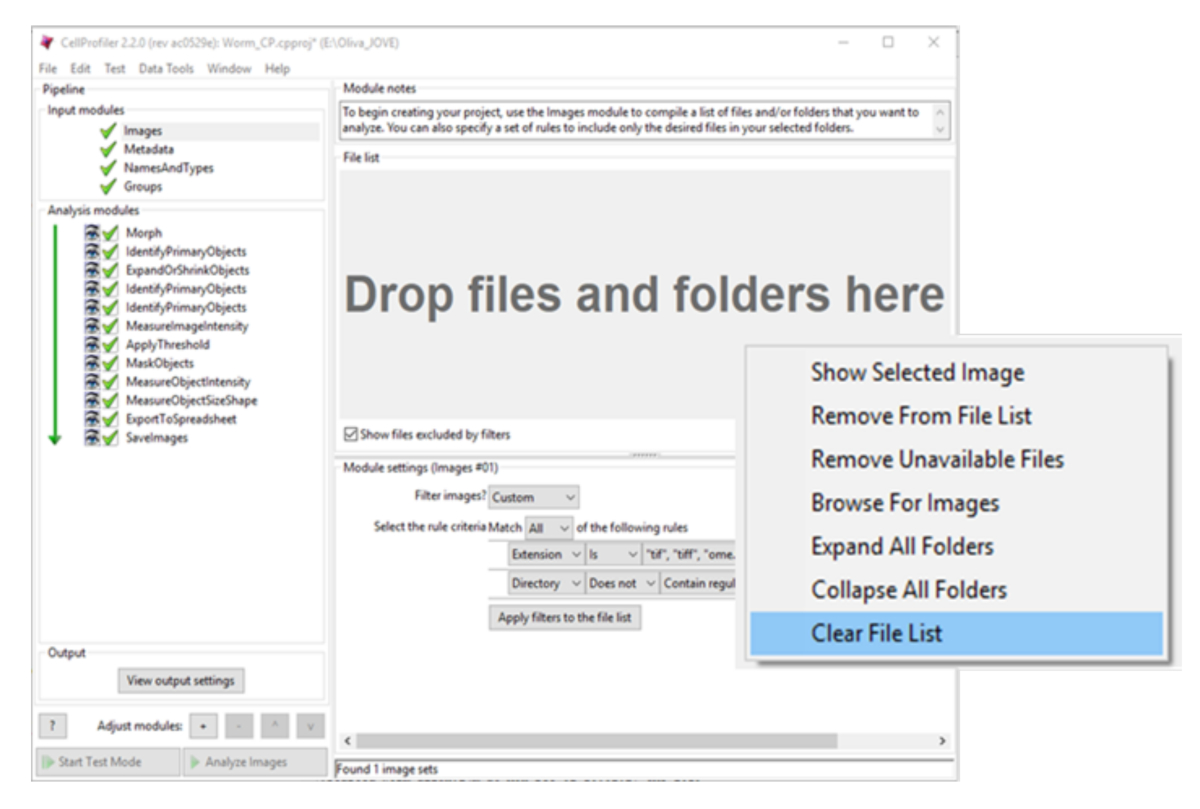Toggle the eye icon for MeasureImageIntensity
Viewport: 1200px width, 809px height.
pos(92,326)
